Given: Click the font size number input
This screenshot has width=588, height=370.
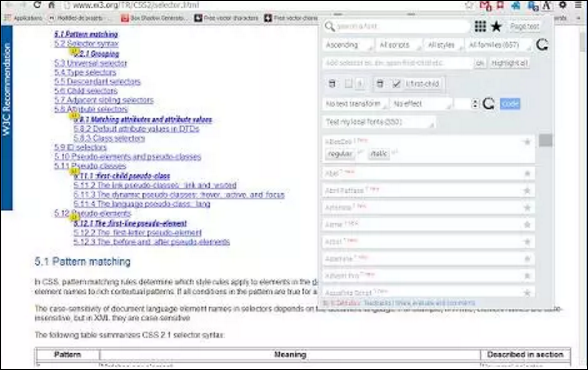Looking at the screenshot, I should [x=463, y=103].
